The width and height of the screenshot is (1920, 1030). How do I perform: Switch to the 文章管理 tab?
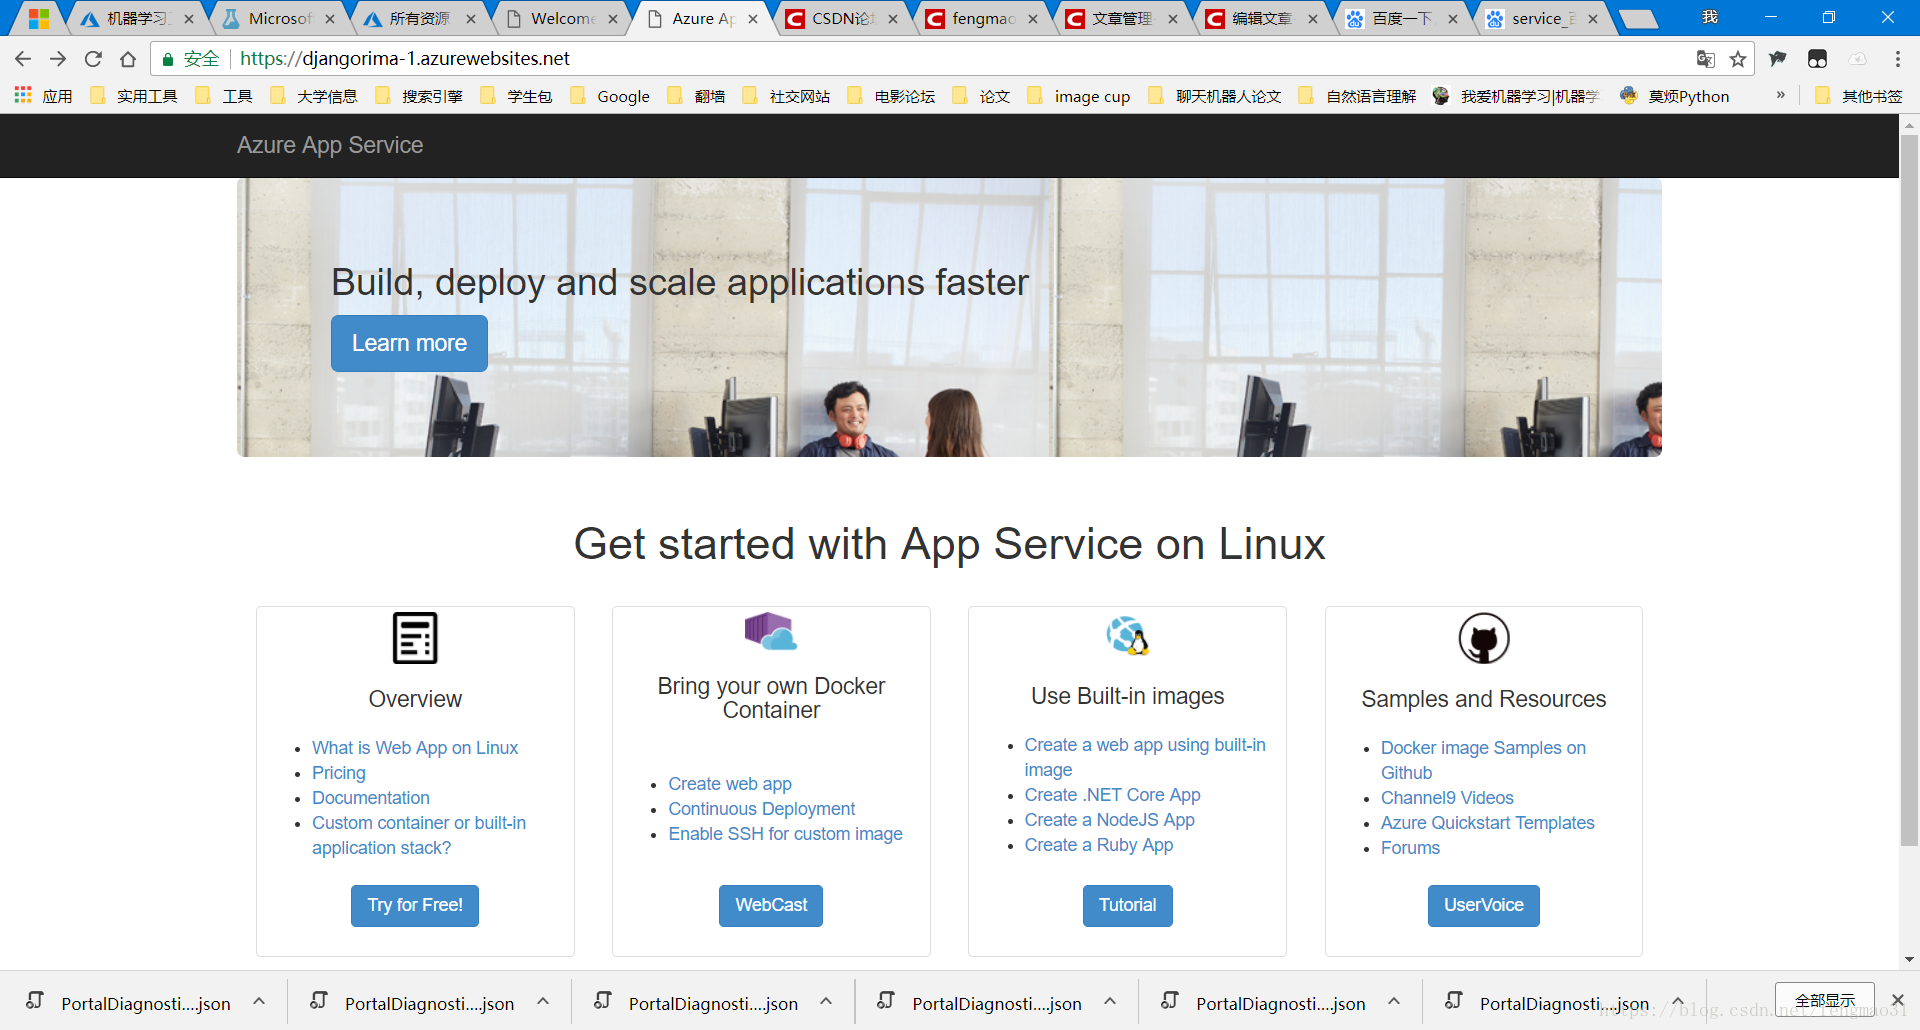[1120, 19]
